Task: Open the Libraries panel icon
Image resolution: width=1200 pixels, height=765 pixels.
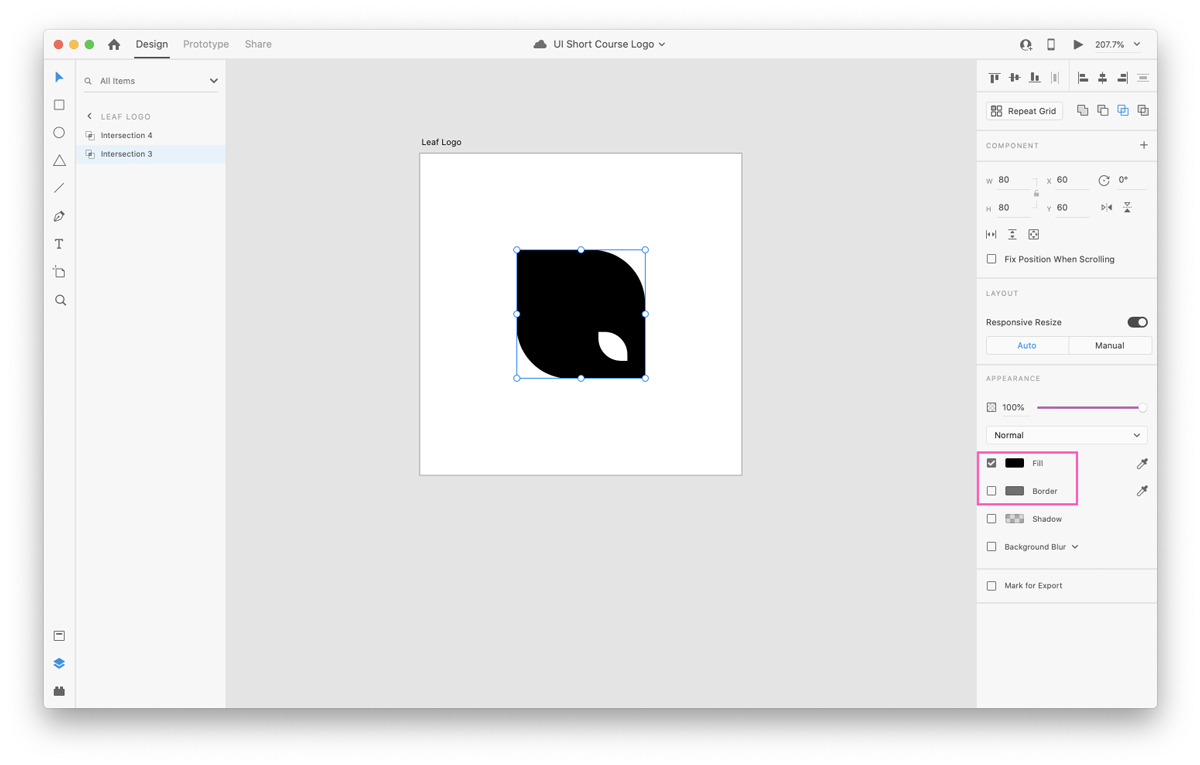Action: (59, 636)
